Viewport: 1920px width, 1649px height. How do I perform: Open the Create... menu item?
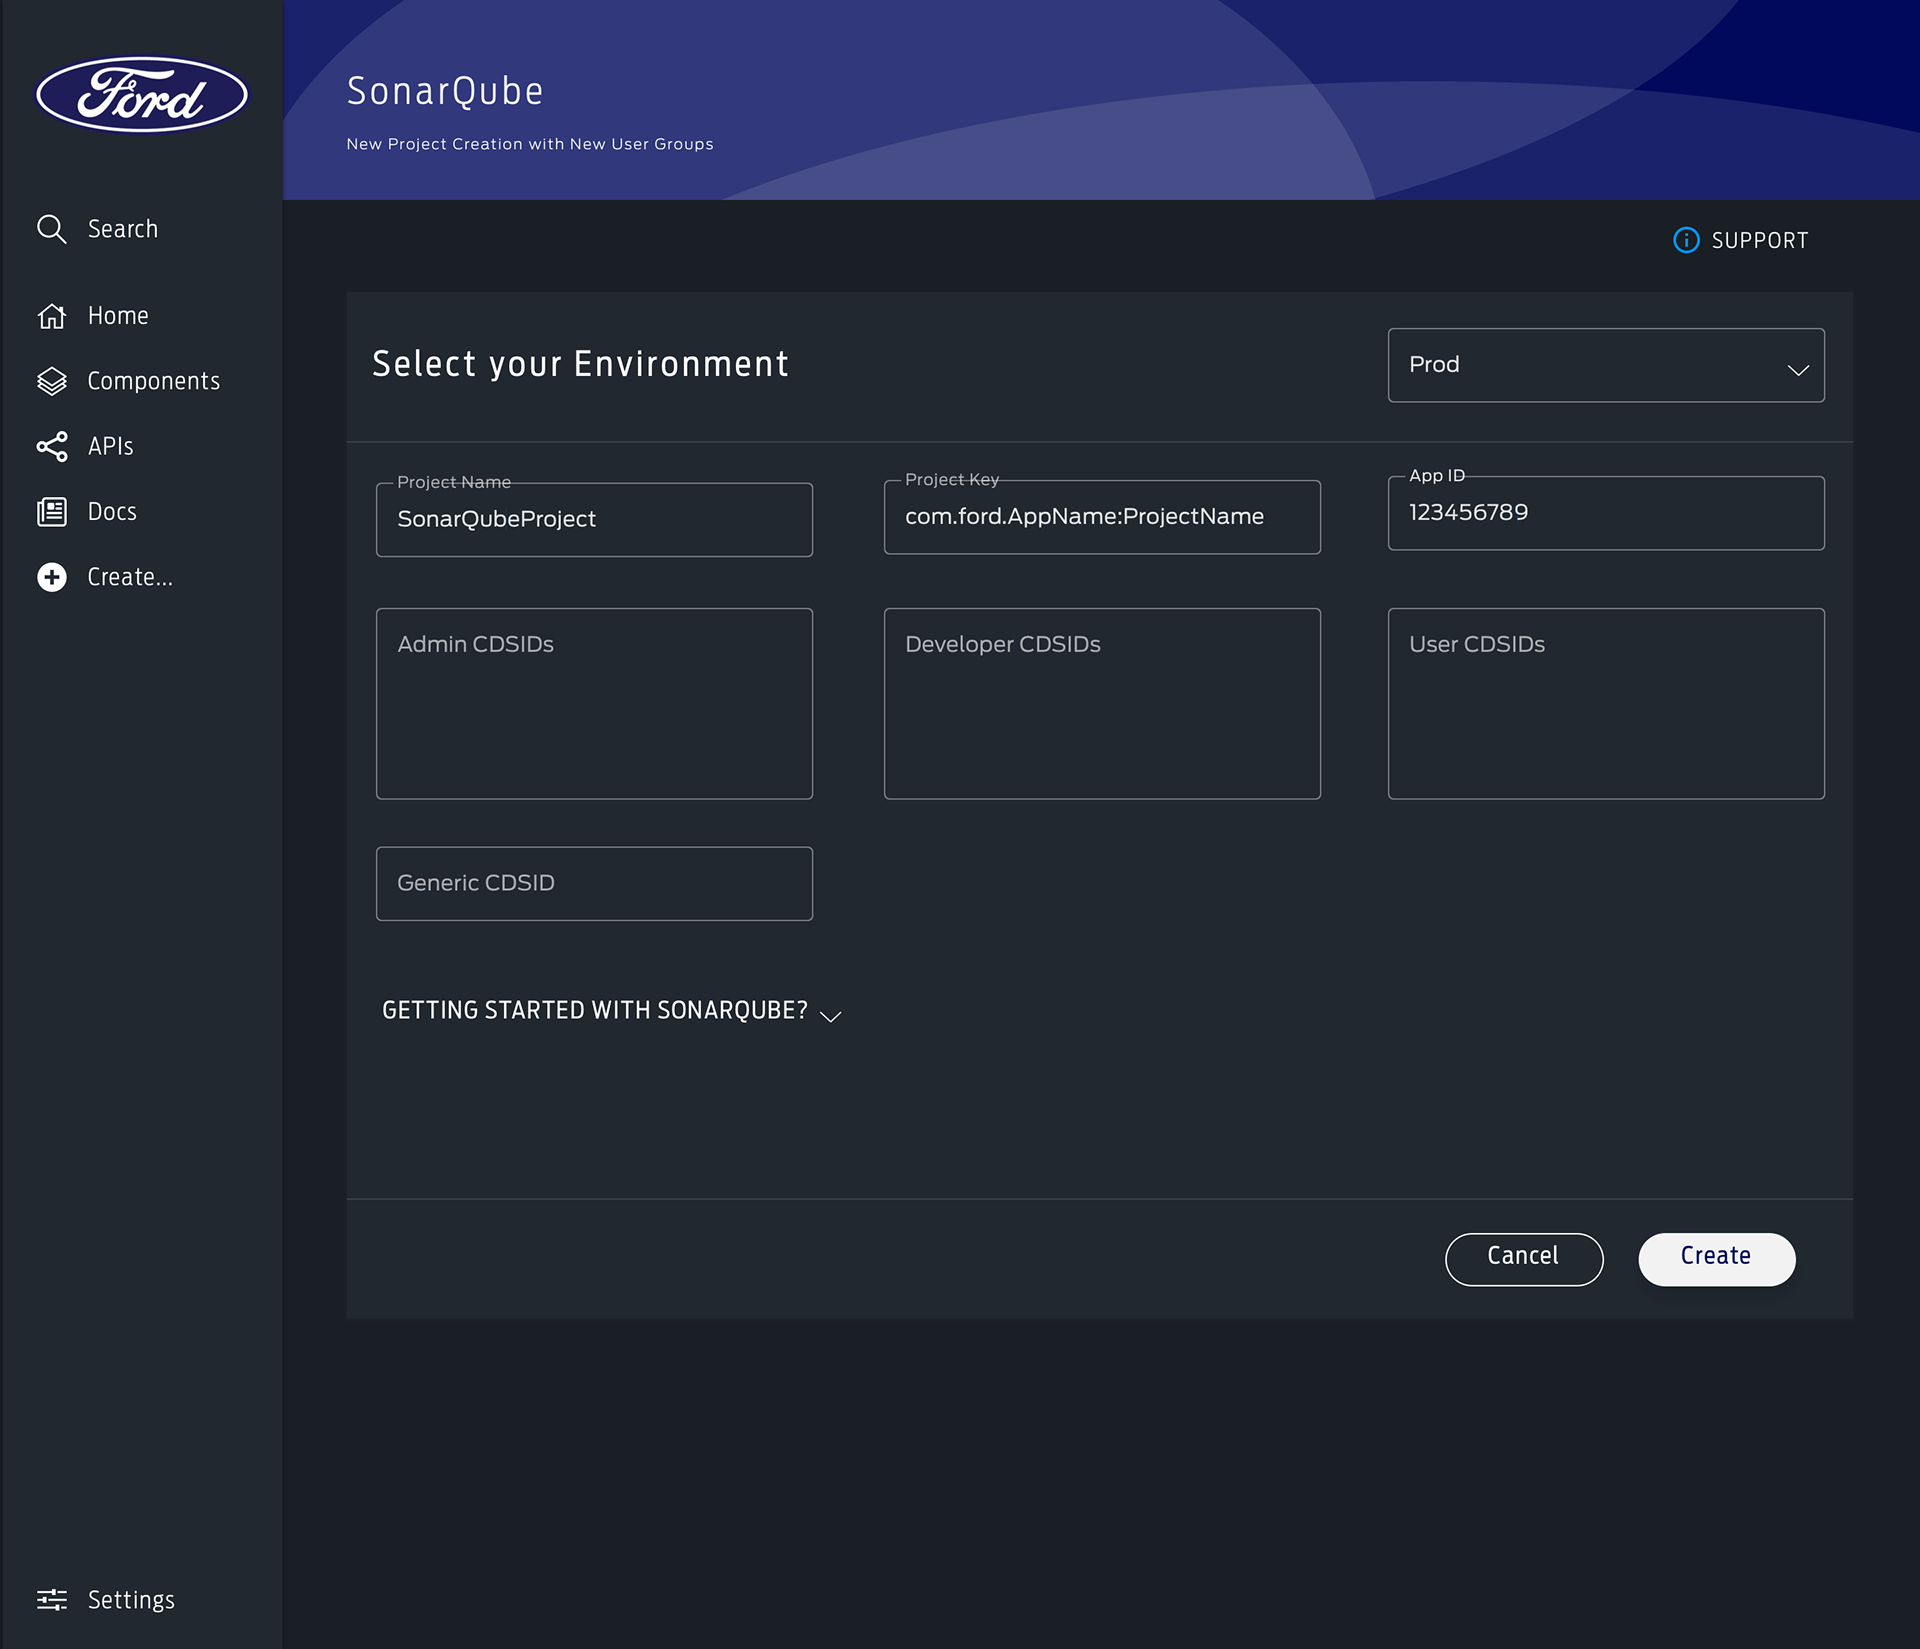tap(130, 577)
